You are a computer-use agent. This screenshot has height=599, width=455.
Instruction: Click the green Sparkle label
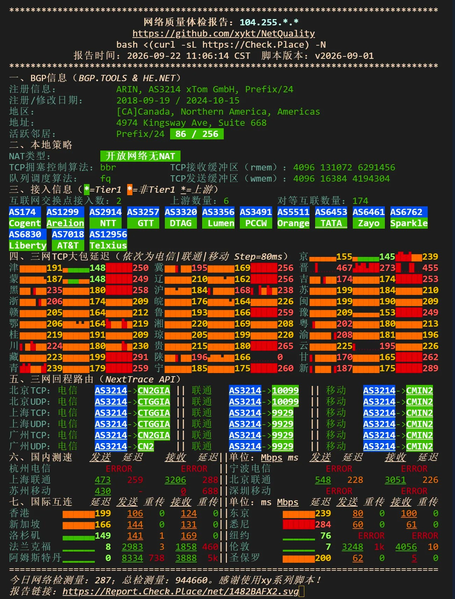[x=408, y=223]
